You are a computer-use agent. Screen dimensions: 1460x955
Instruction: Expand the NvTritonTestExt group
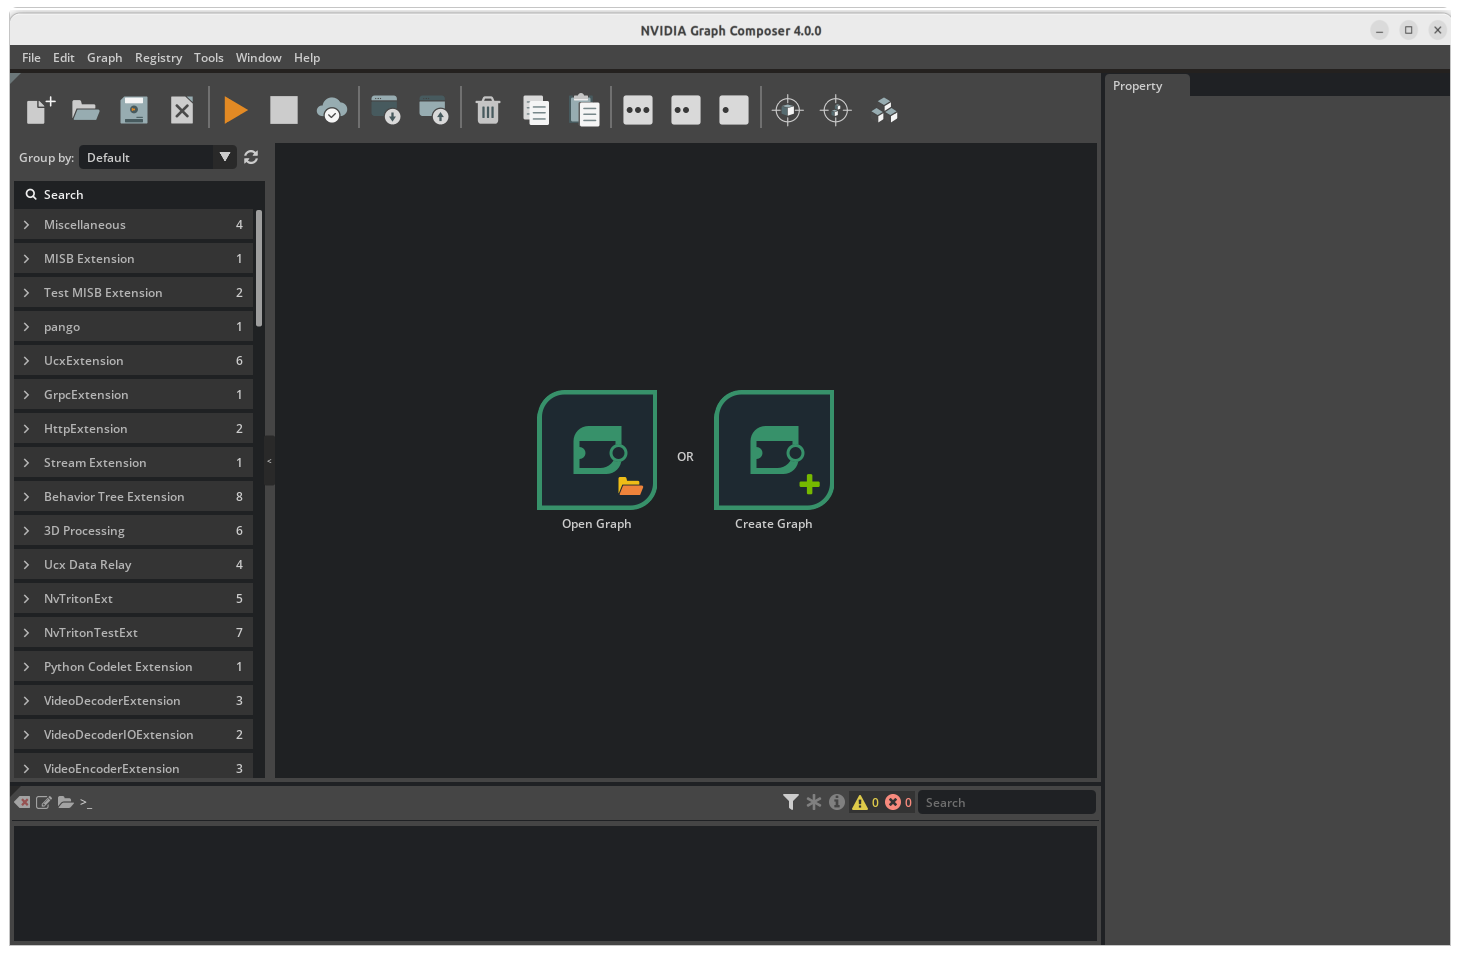point(133,633)
